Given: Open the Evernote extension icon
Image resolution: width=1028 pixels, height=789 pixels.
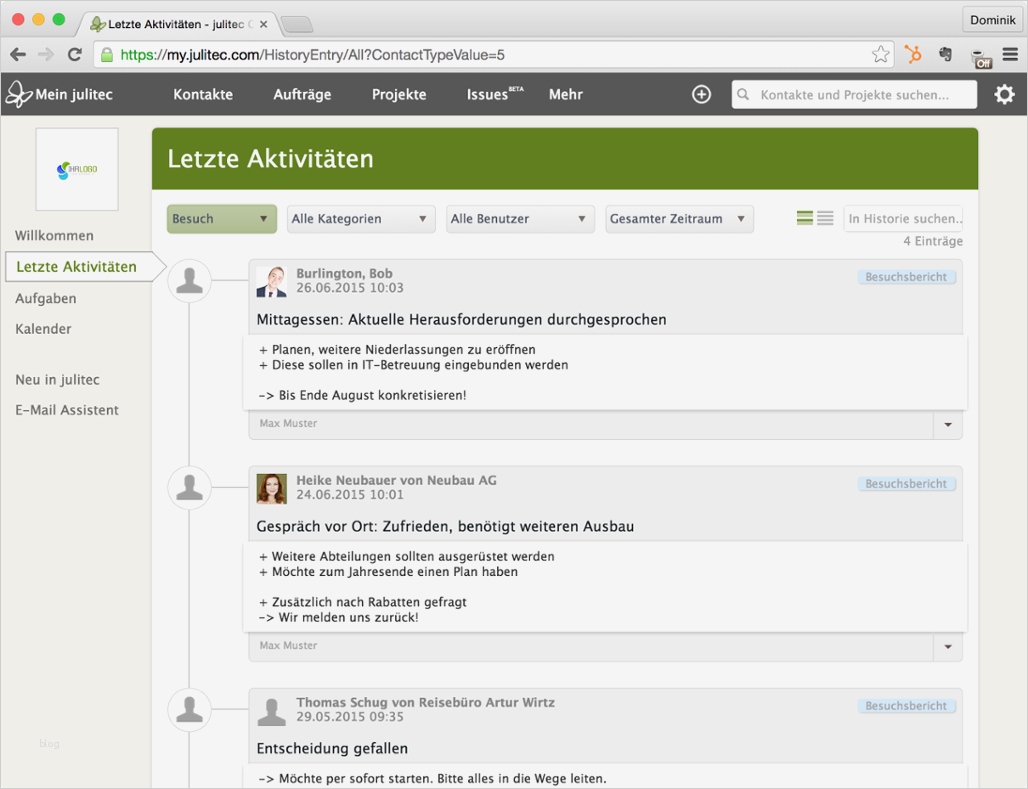Looking at the screenshot, I should (x=945, y=54).
